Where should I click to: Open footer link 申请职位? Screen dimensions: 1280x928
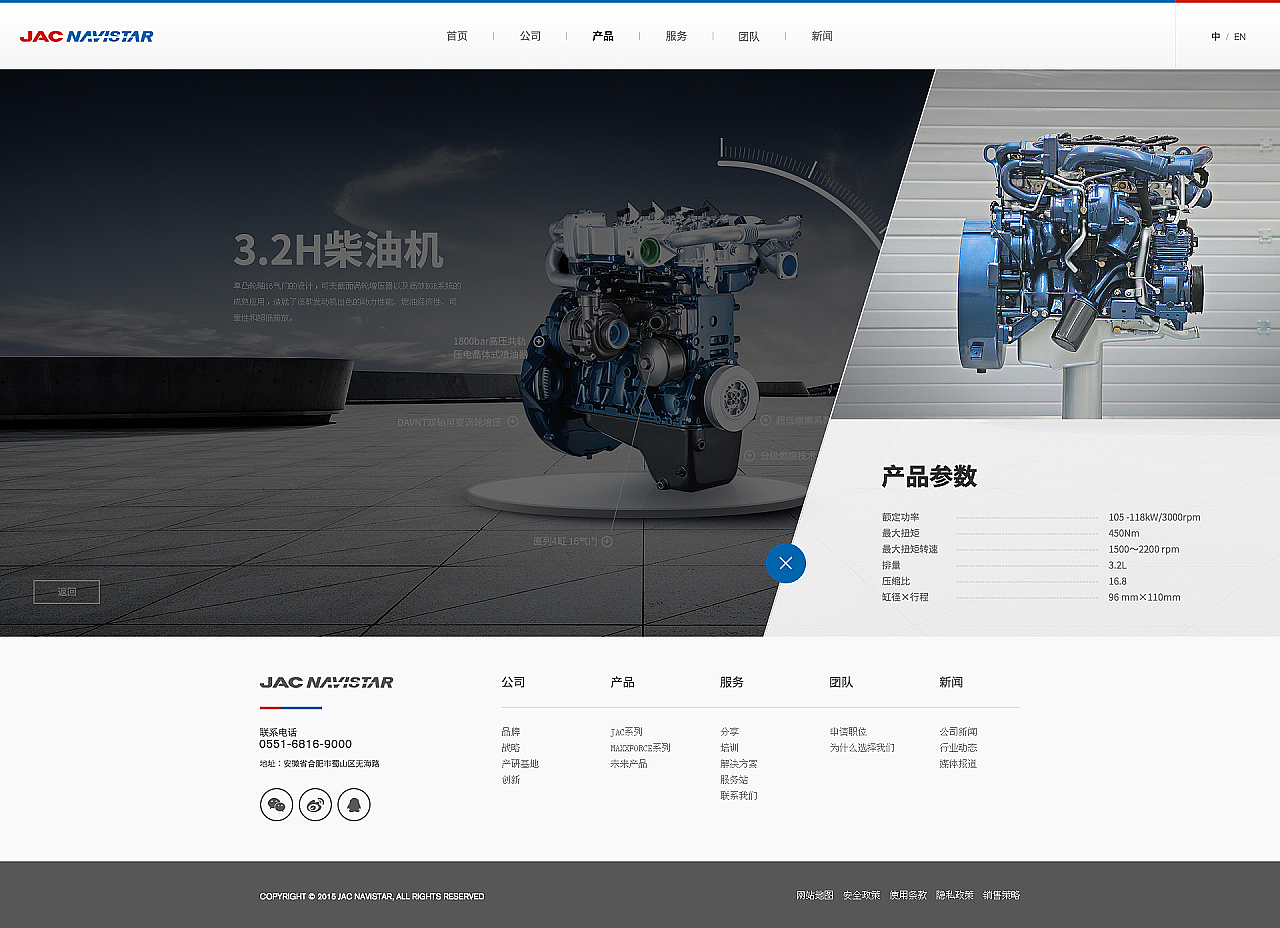pyautogui.click(x=848, y=732)
